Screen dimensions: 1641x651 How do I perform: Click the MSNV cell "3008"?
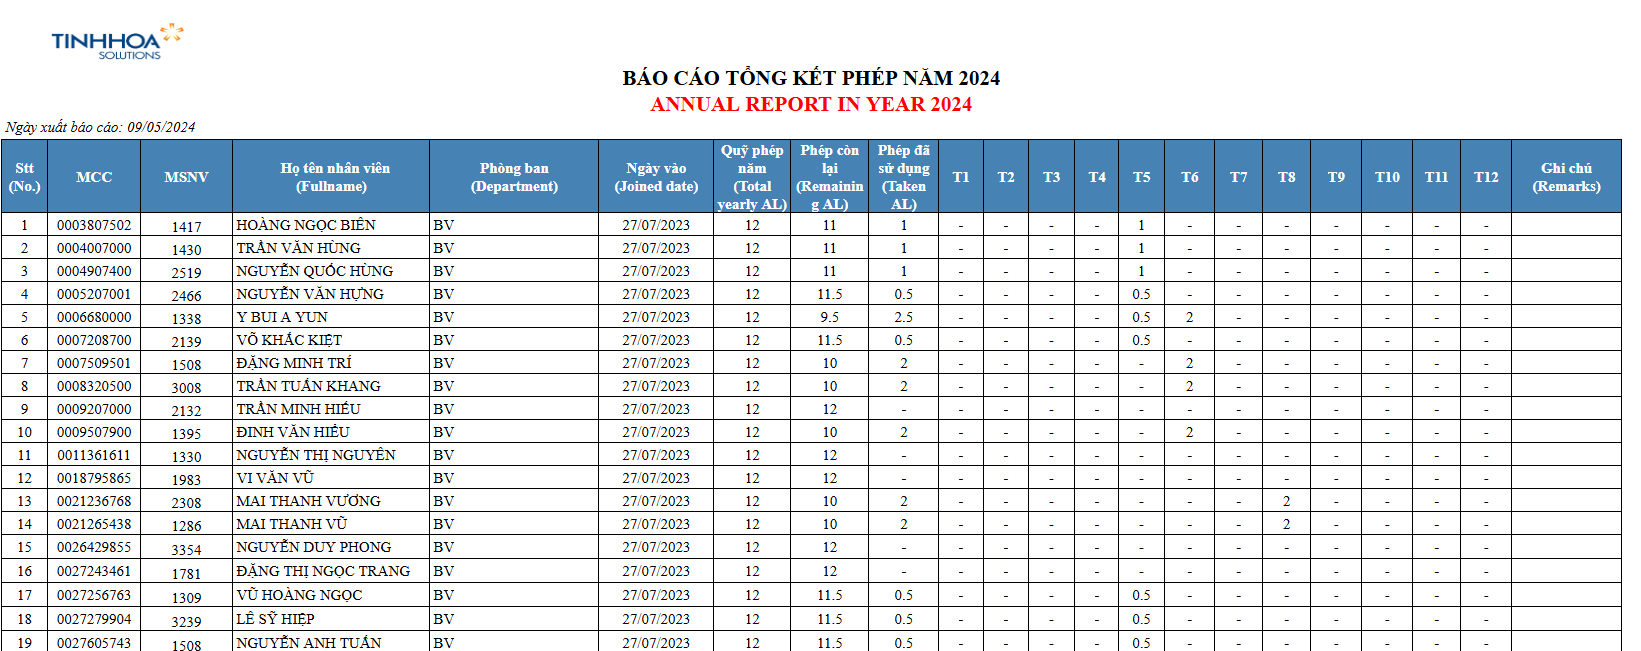[x=186, y=387]
